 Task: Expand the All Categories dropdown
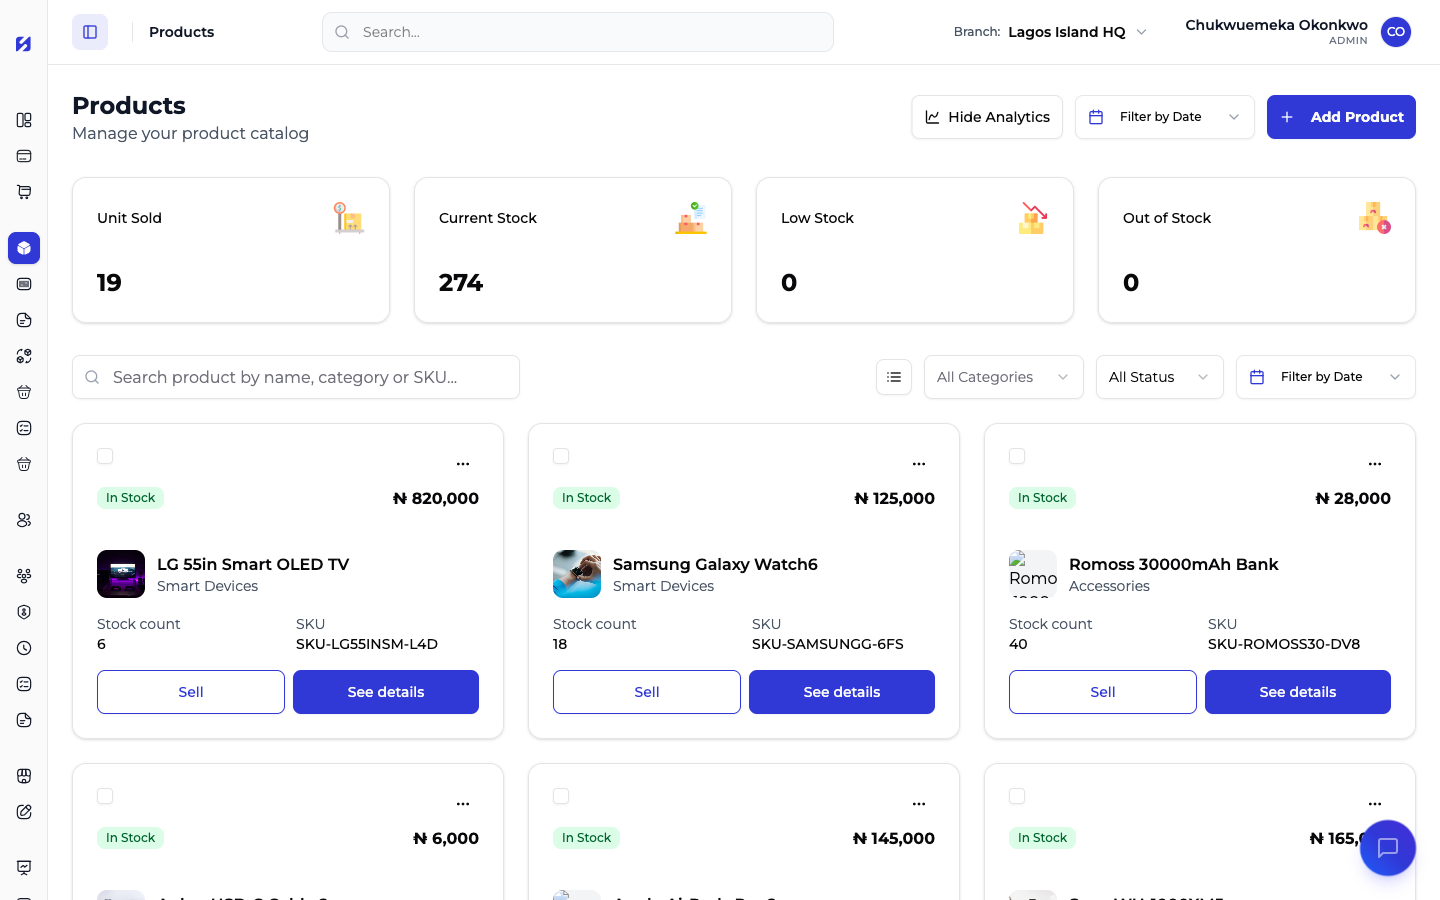1004,377
